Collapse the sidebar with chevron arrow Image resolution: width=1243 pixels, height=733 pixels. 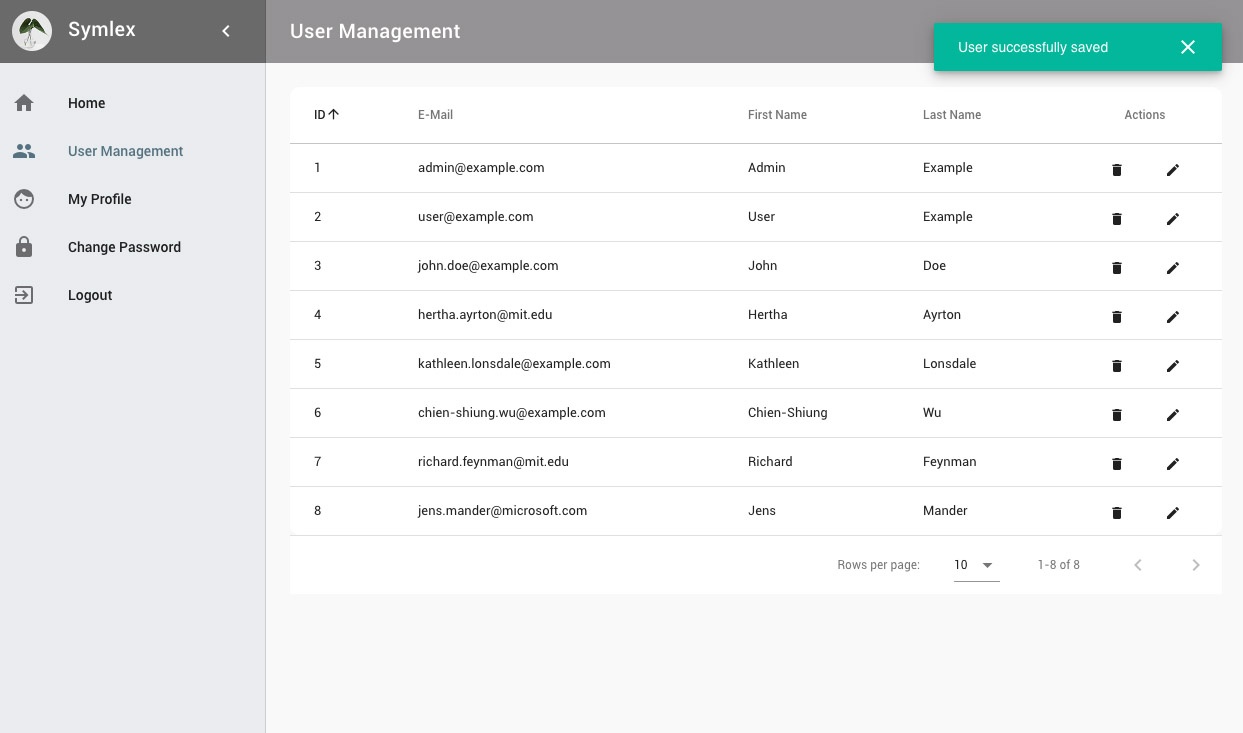[x=226, y=31]
